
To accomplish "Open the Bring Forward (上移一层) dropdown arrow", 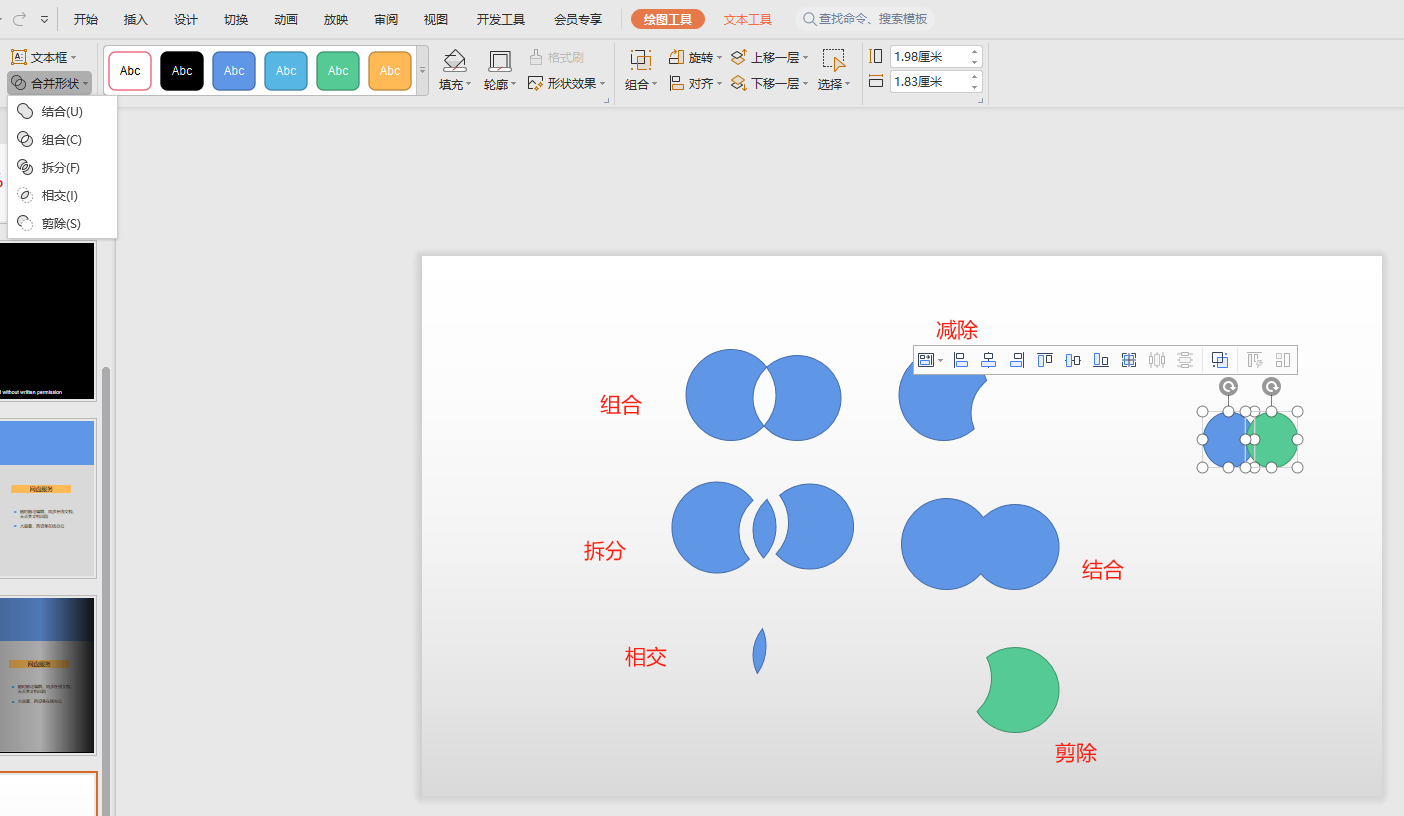I will point(805,58).
